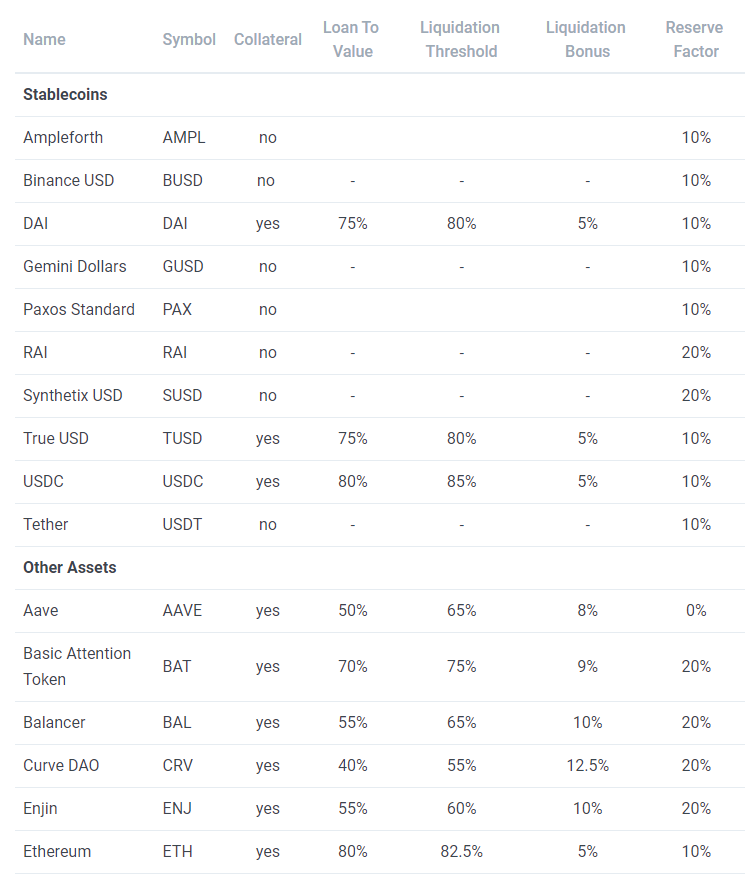Select the Collateral column header
Viewport: 753px width, 881px height.
click(x=267, y=39)
